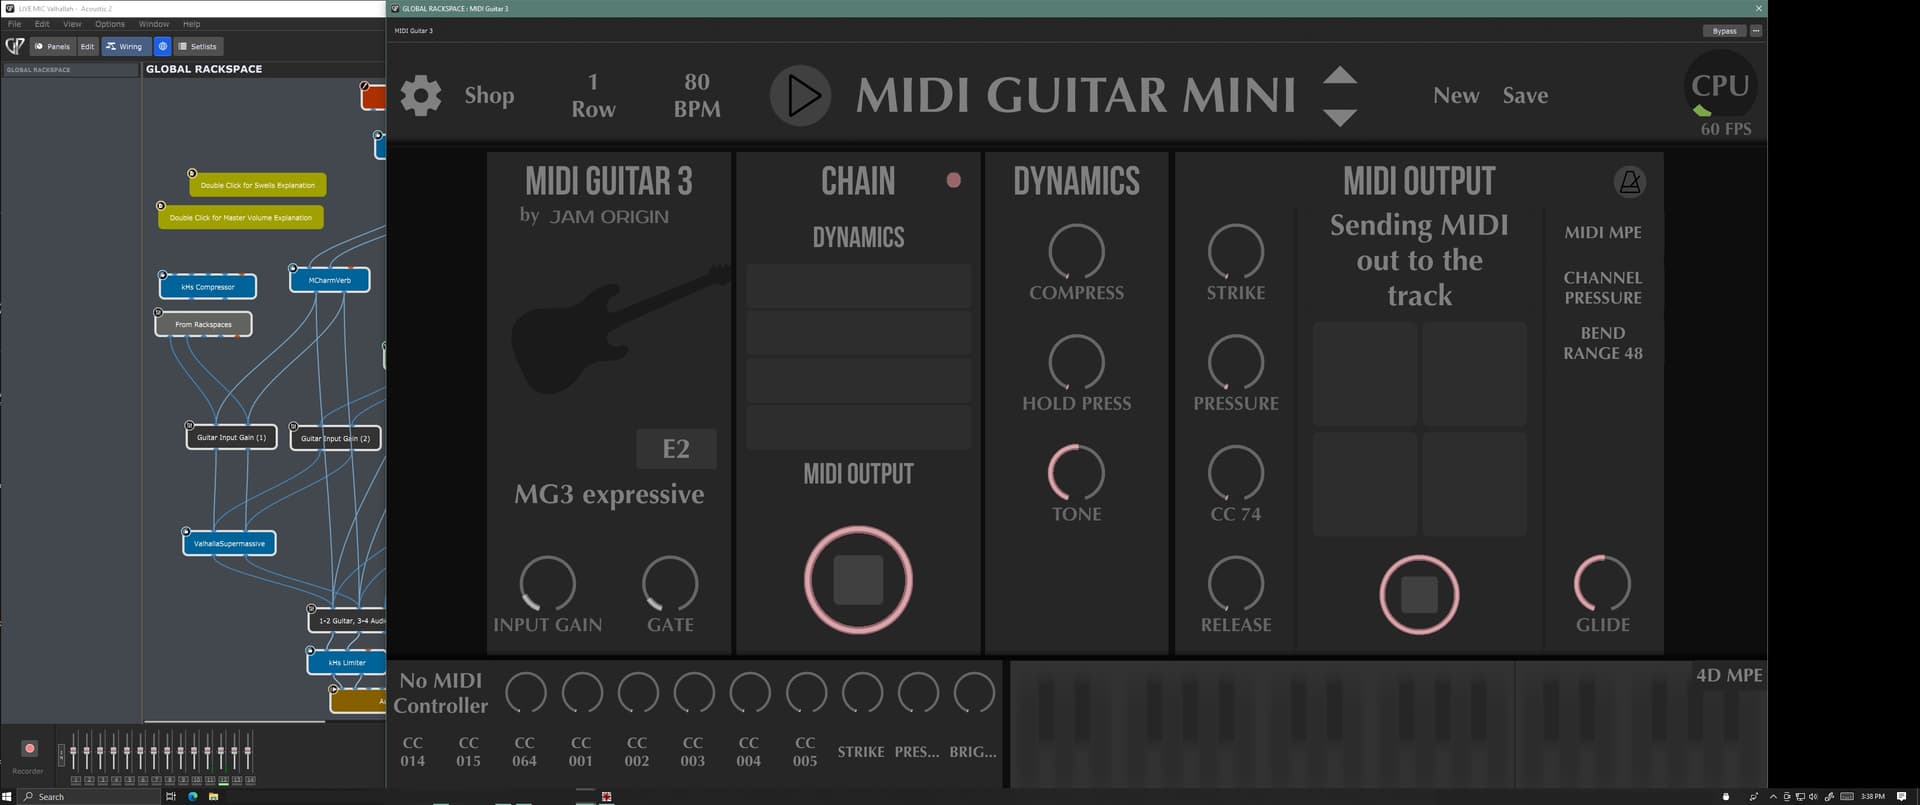1920x805 pixels.
Task: Click the HOLD PRESS knob
Action: click(x=1076, y=363)
